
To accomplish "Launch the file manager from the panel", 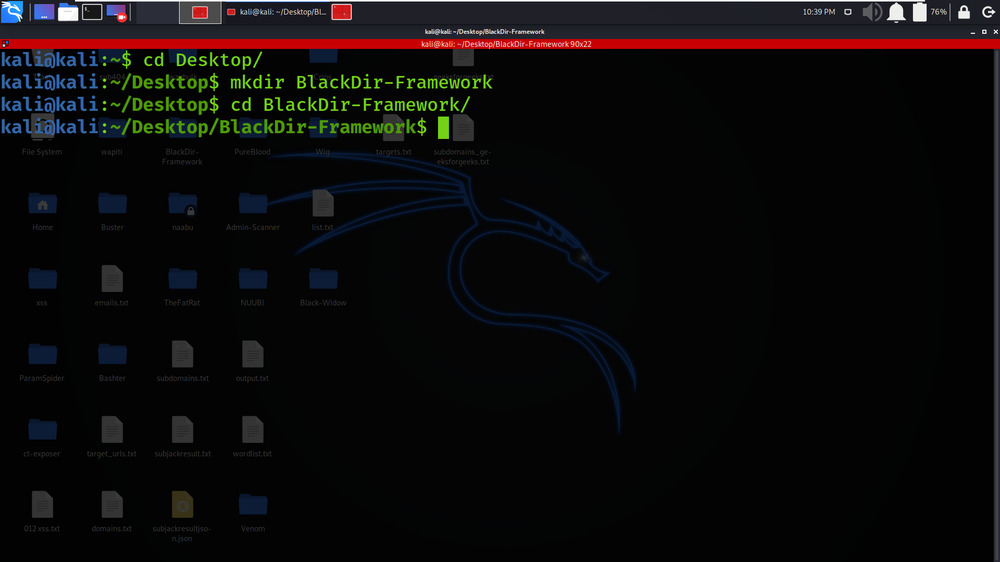I will click(x=68, y=12).
